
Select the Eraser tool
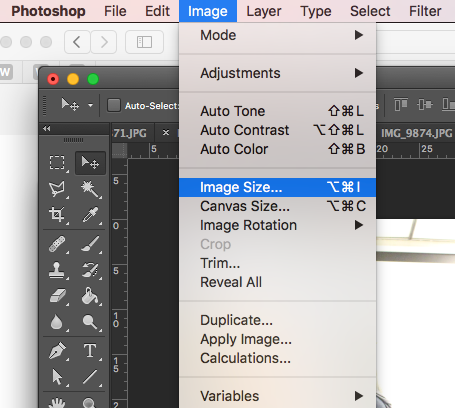coord(57,296)
